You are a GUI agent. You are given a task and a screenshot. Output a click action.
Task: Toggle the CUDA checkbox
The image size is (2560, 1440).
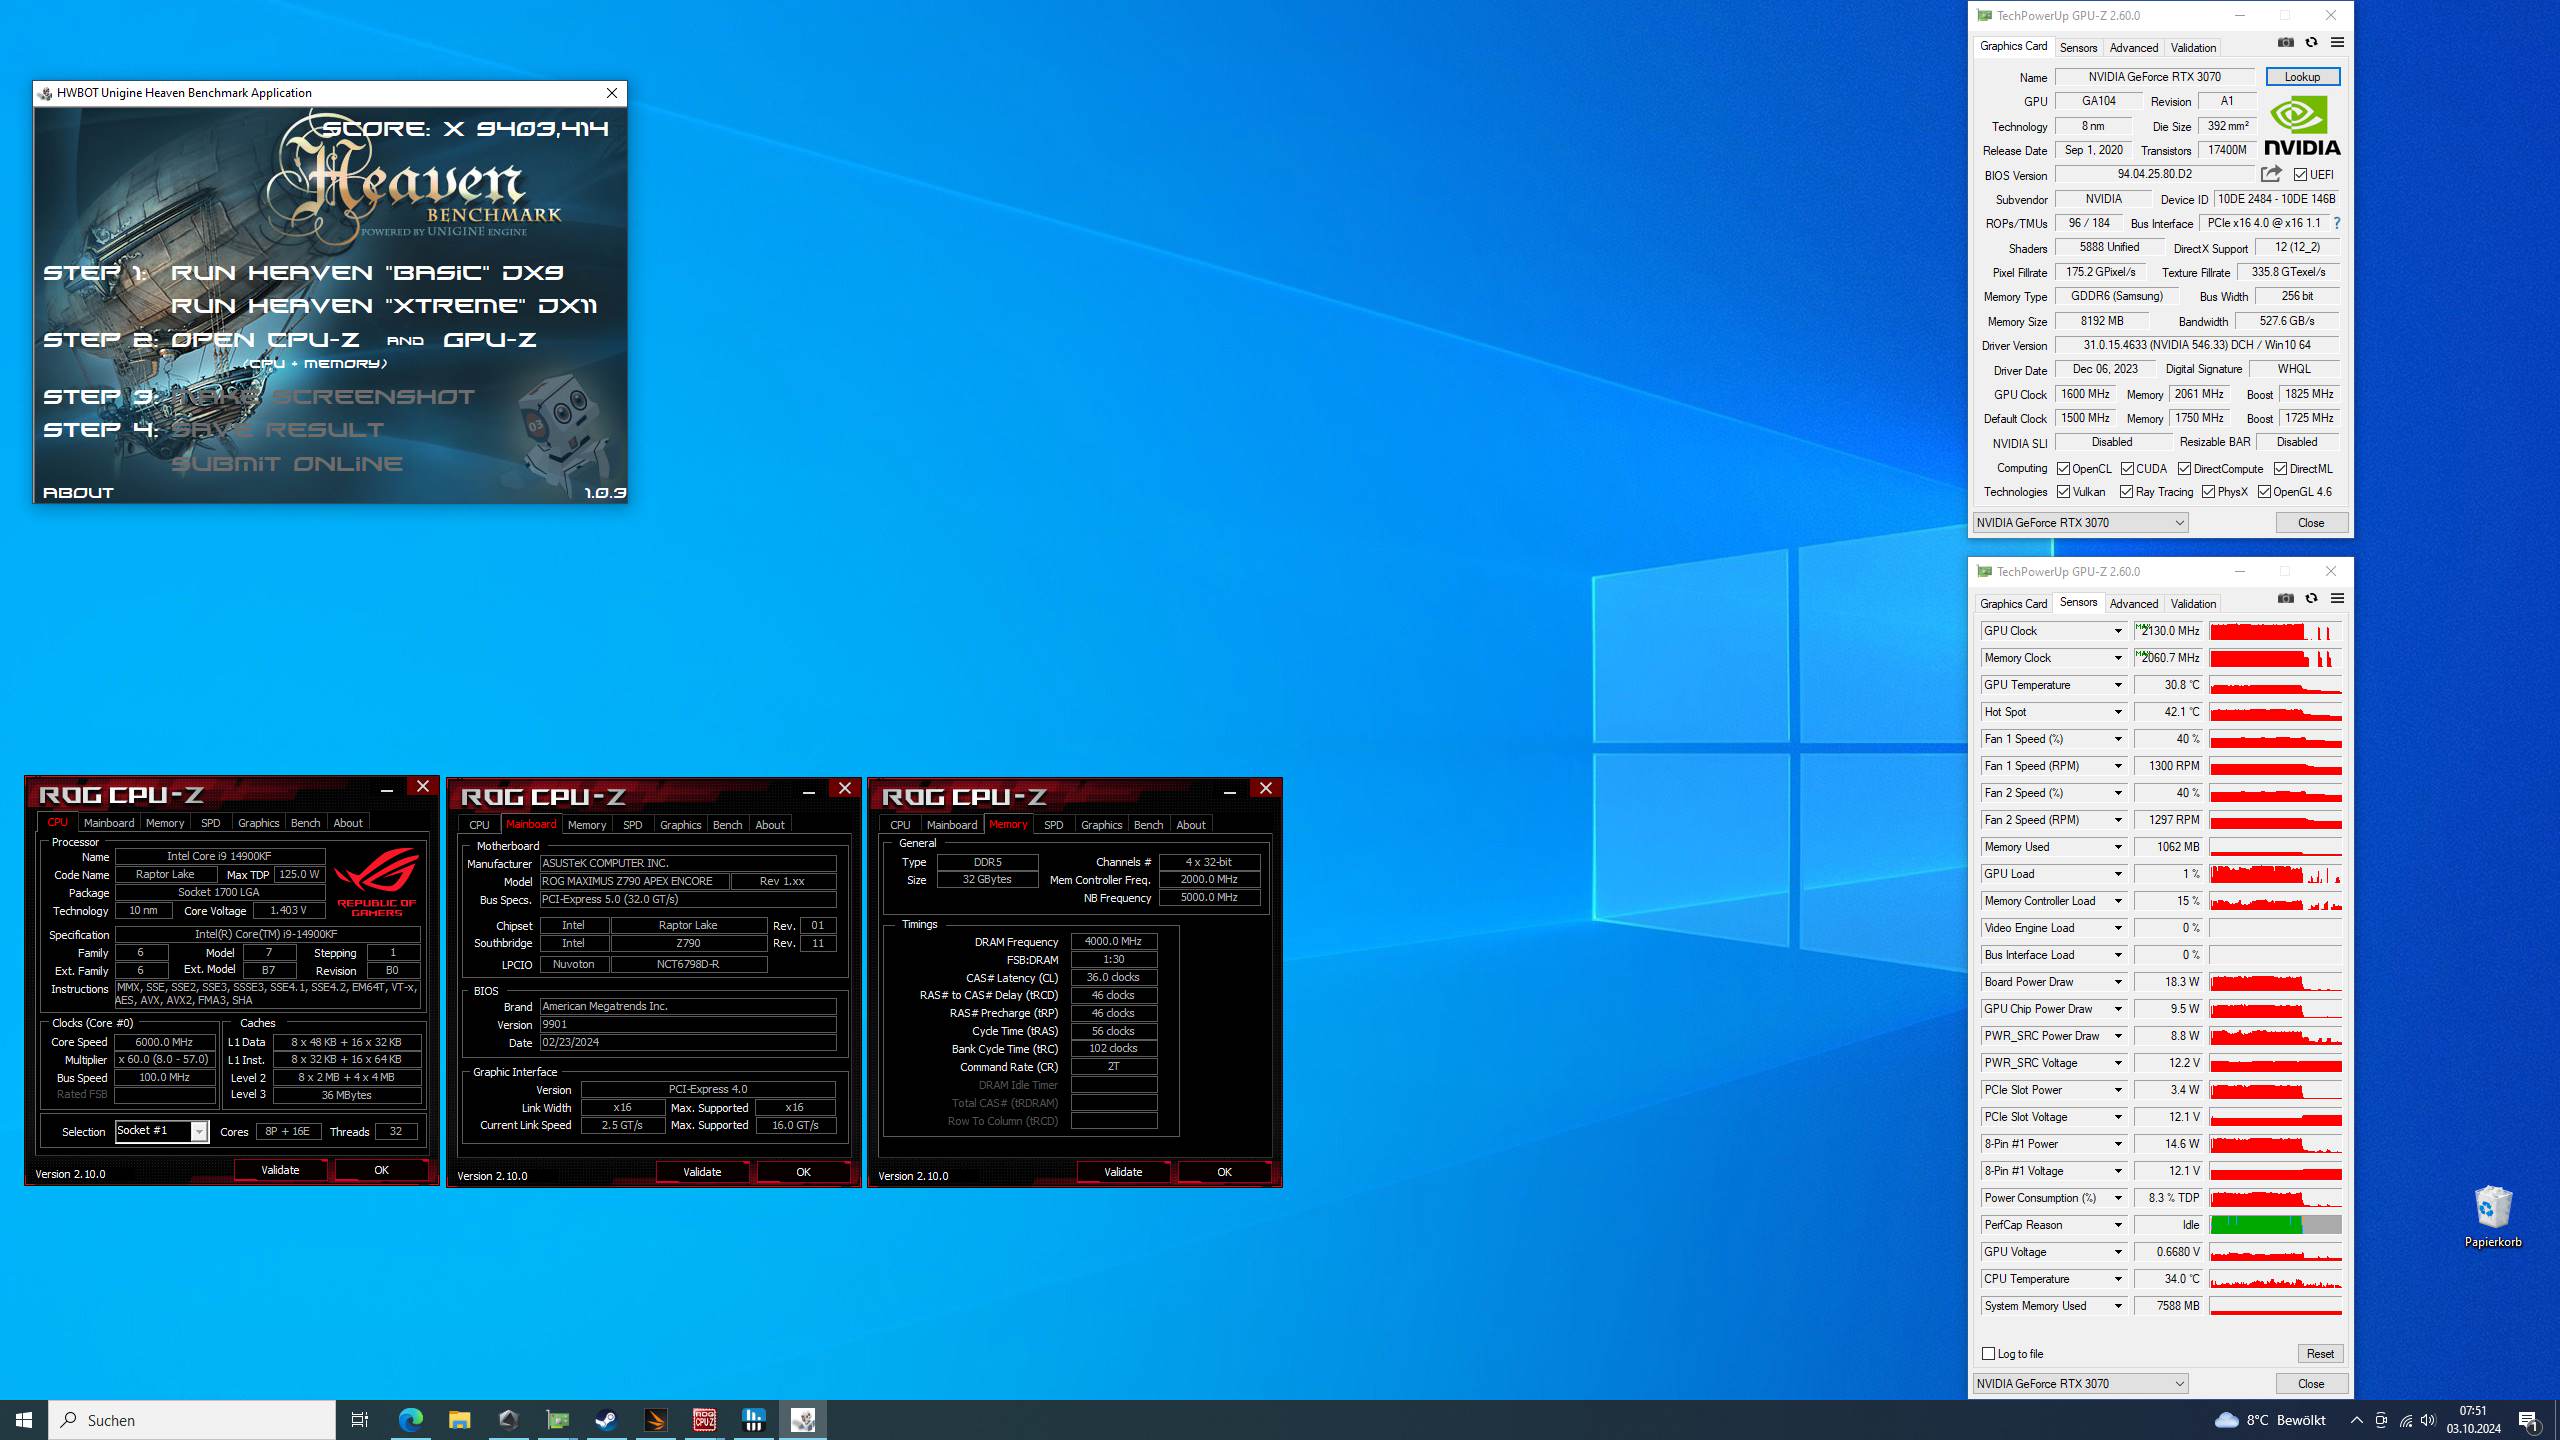pyautogui.click(x=2127, y=468)
